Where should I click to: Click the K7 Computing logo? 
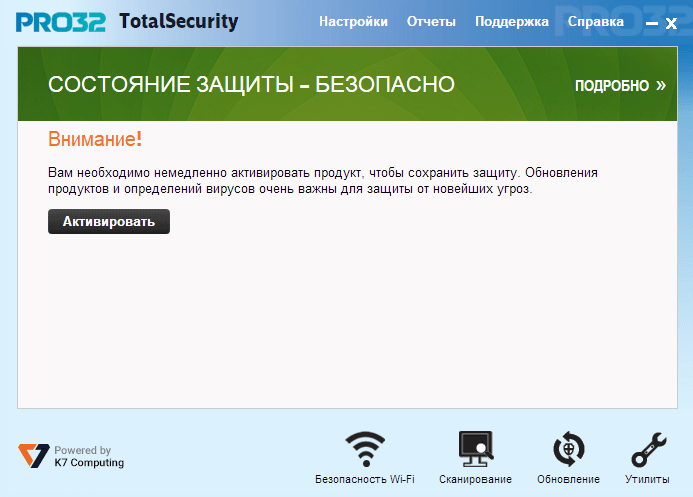(71, 456)
